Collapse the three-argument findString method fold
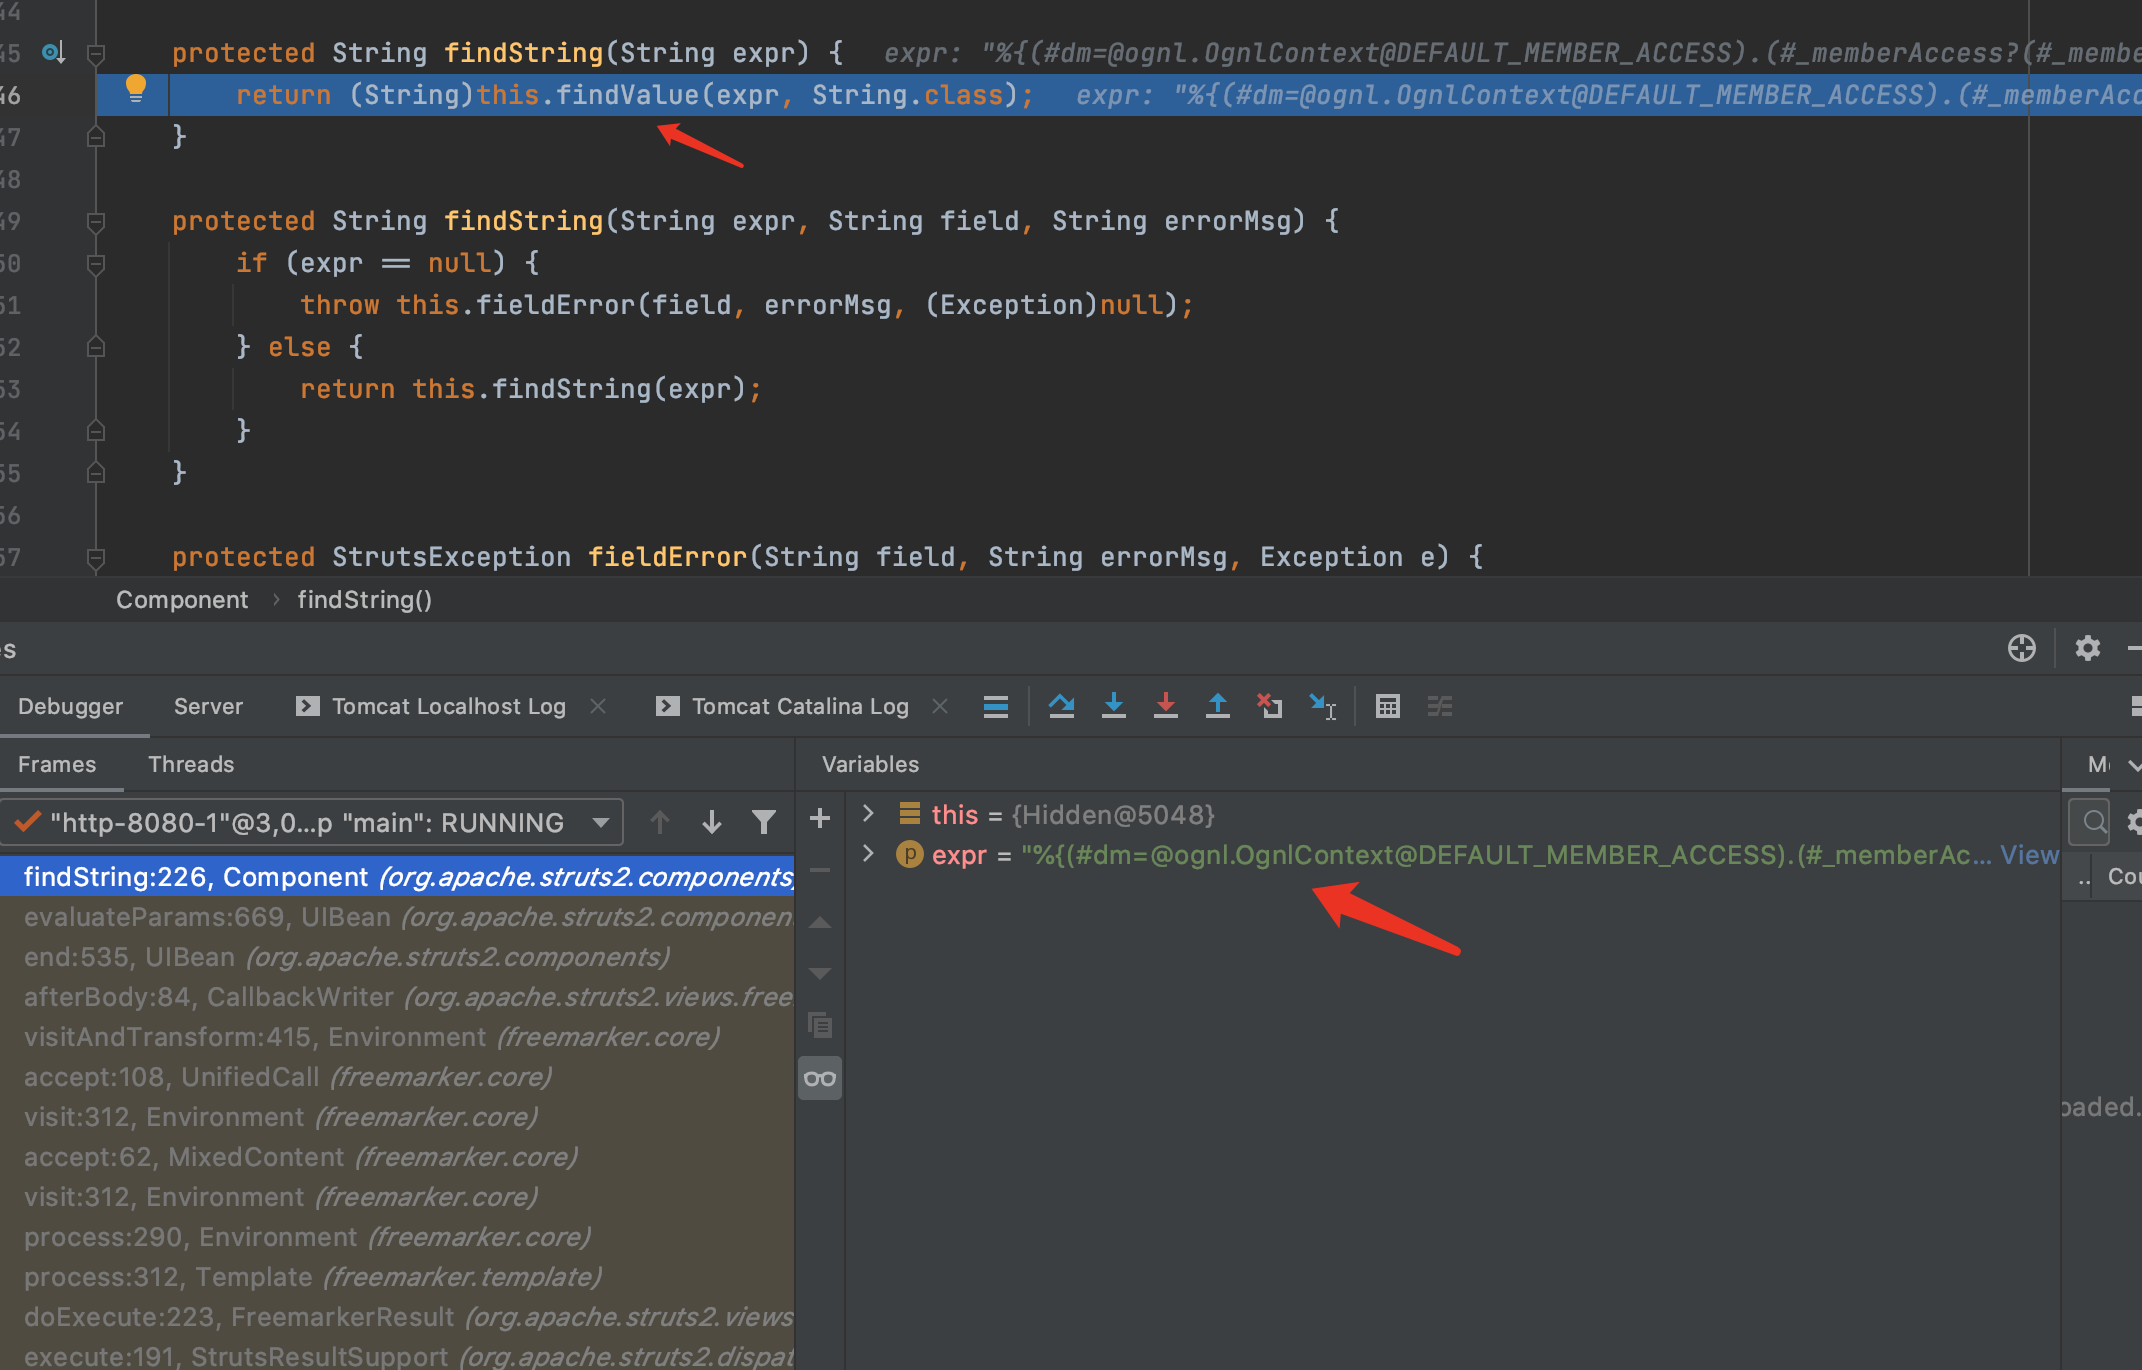2142x1370 pixels. pos(96,221)
